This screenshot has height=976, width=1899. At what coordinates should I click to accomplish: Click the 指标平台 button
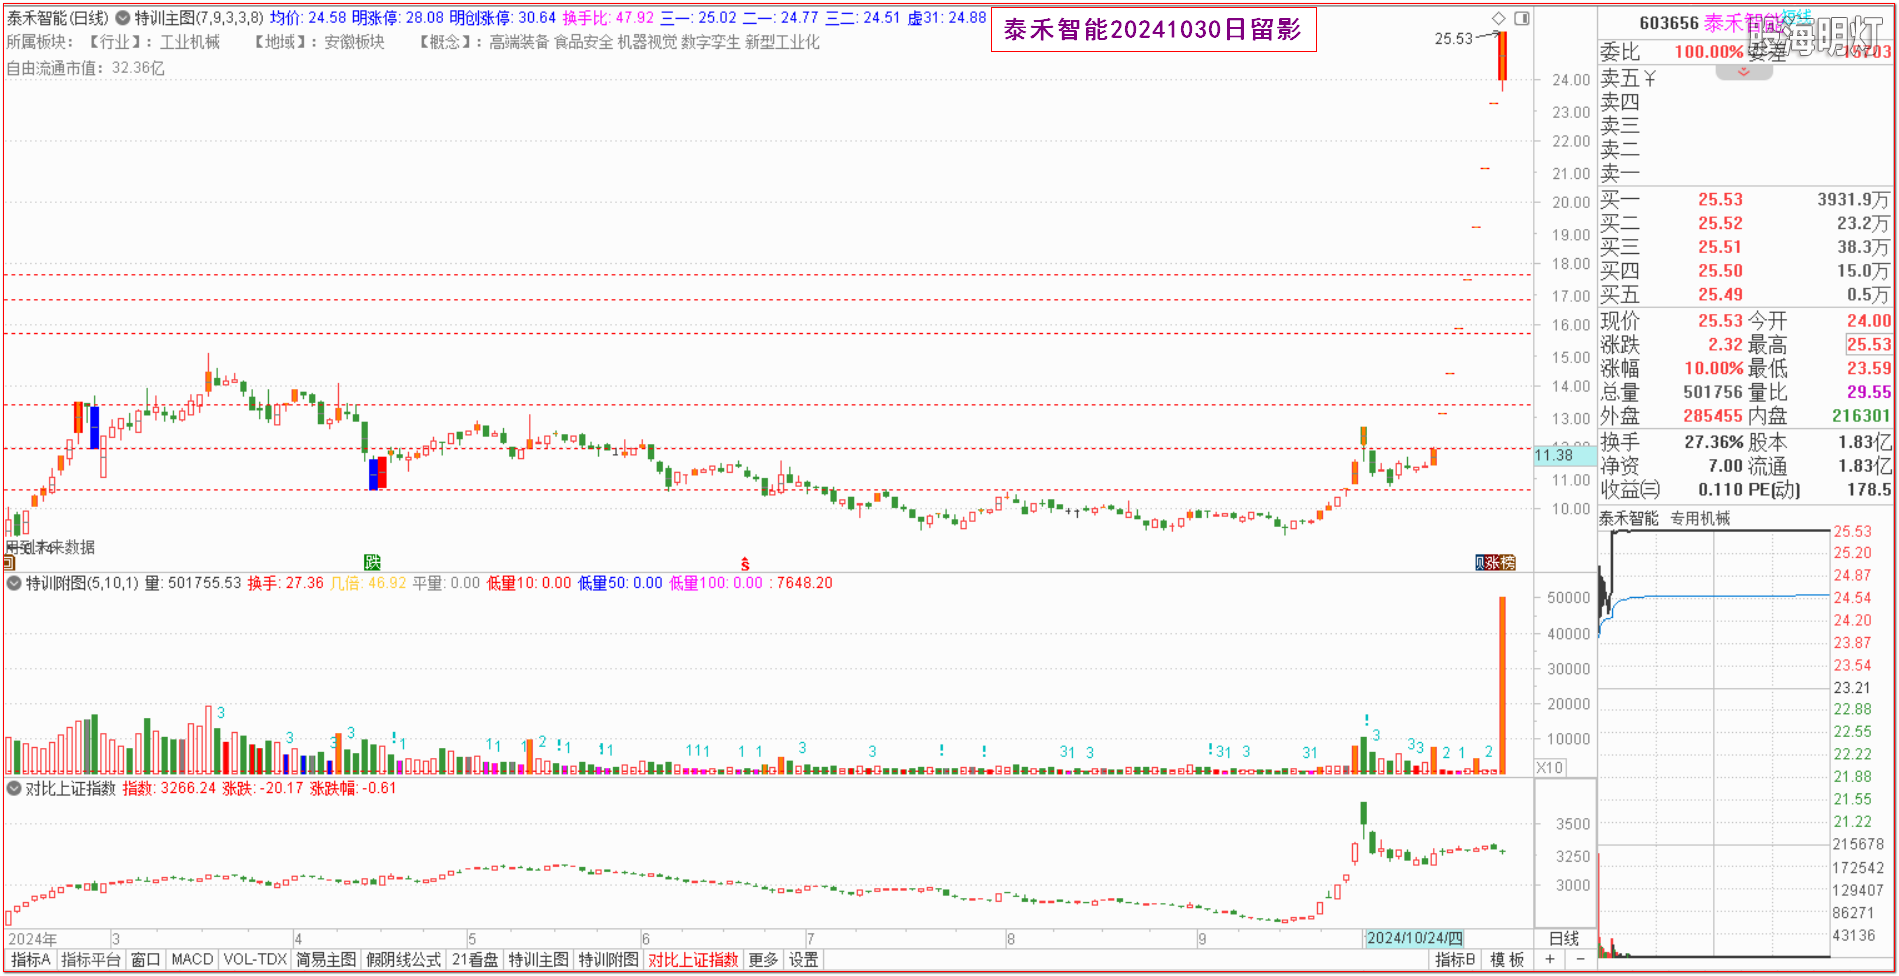91,960
